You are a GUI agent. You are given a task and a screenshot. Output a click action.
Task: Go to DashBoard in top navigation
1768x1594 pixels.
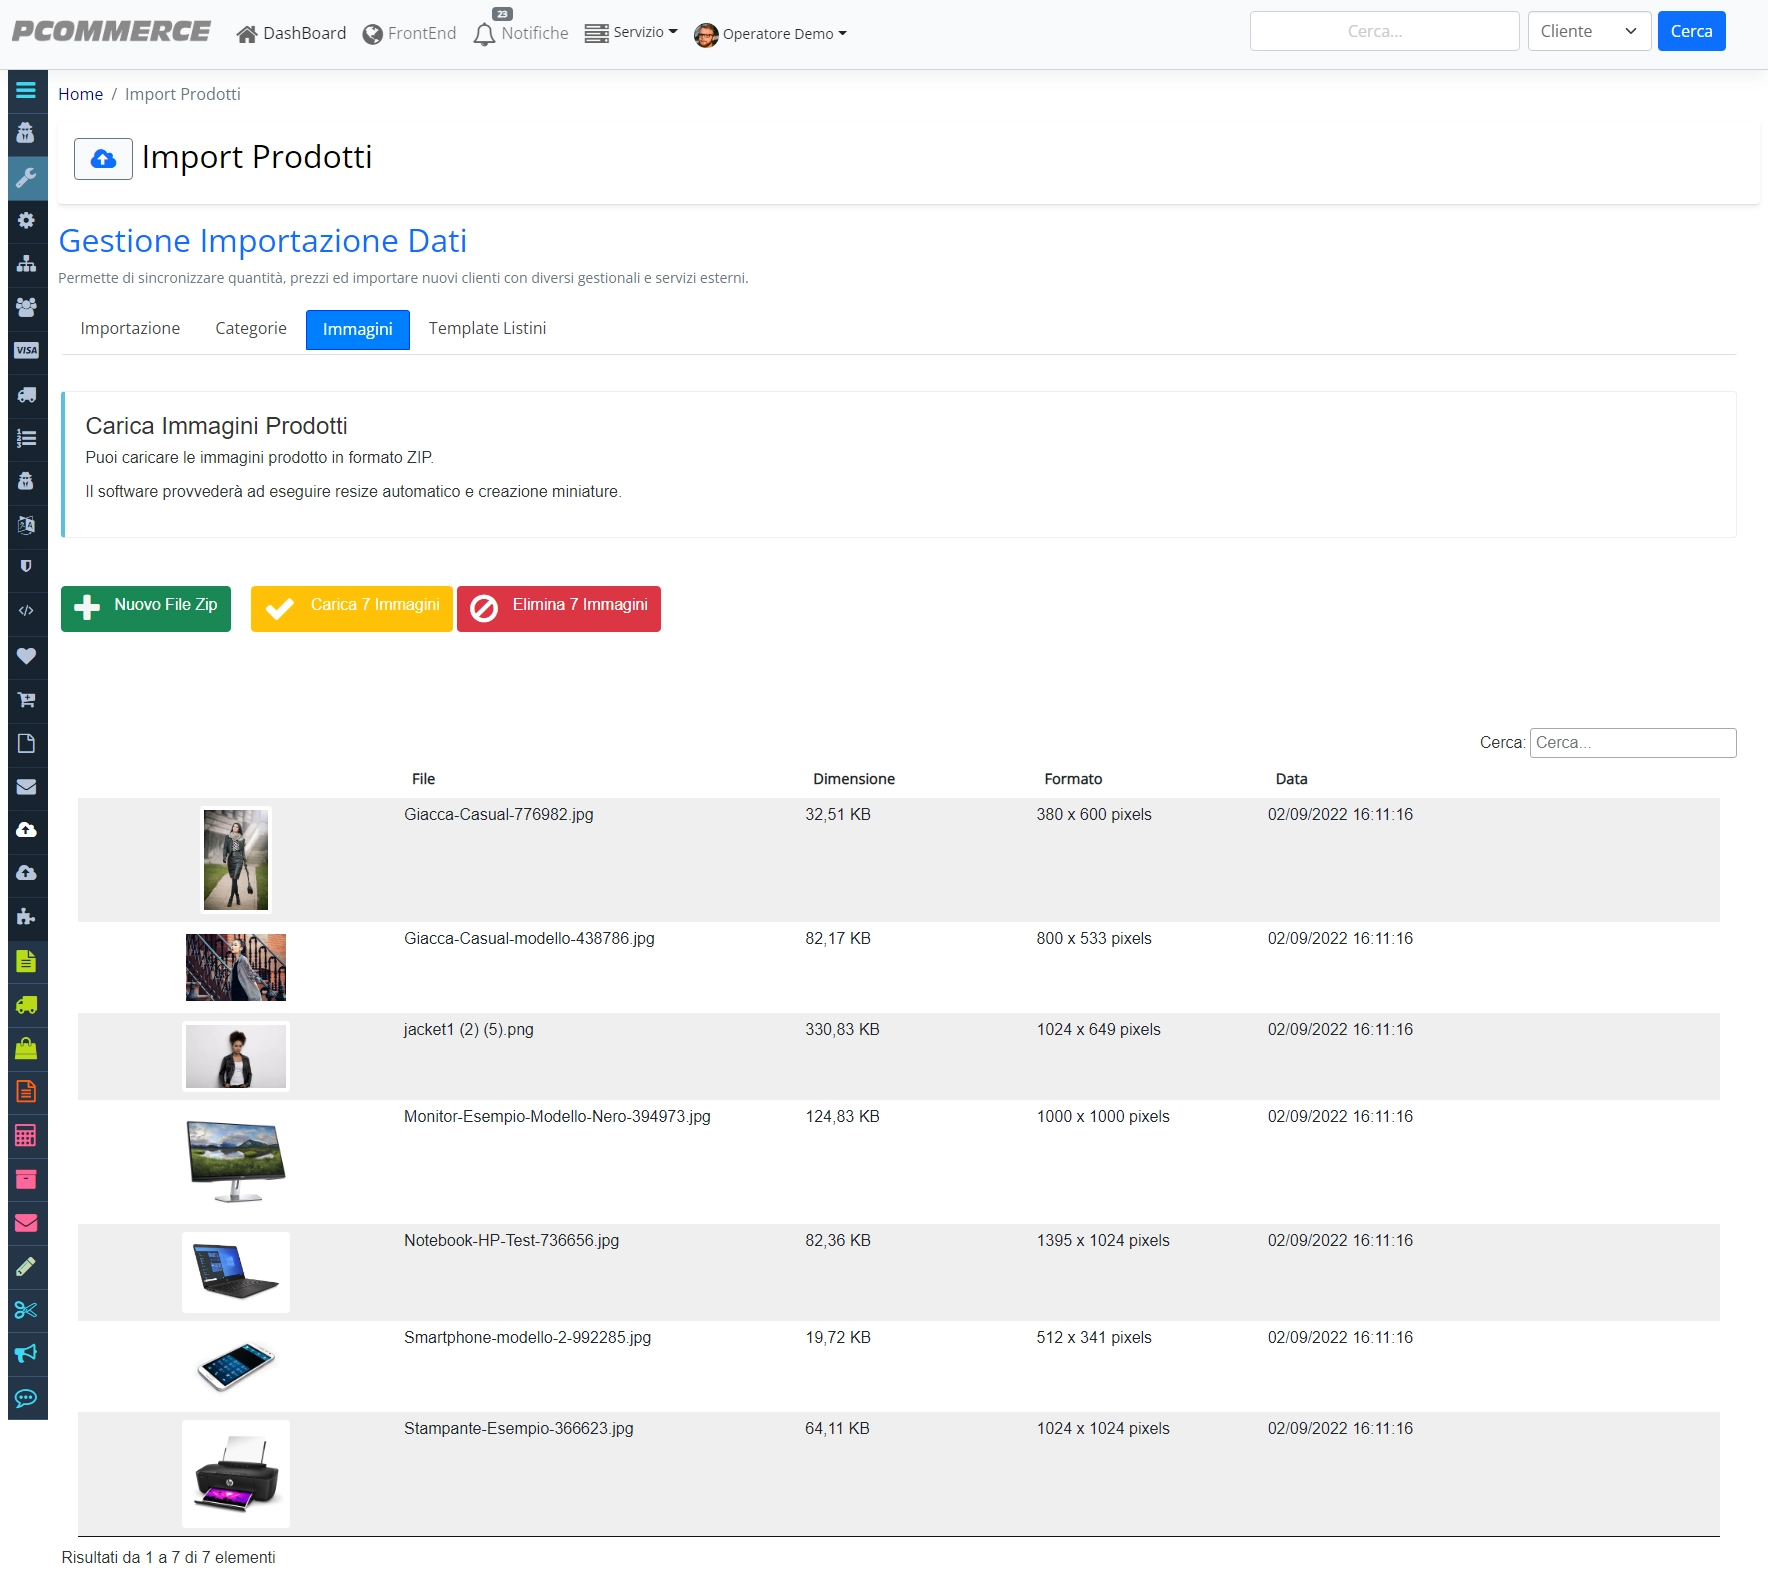291,34
